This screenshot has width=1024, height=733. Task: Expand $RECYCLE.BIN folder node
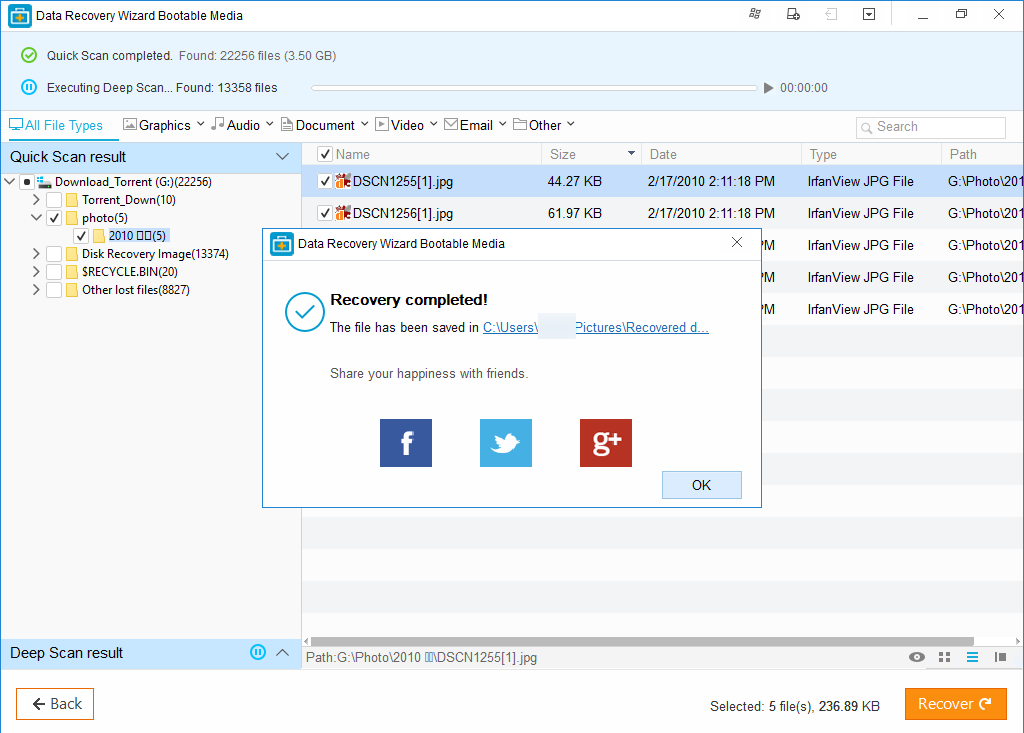point(36,272)
